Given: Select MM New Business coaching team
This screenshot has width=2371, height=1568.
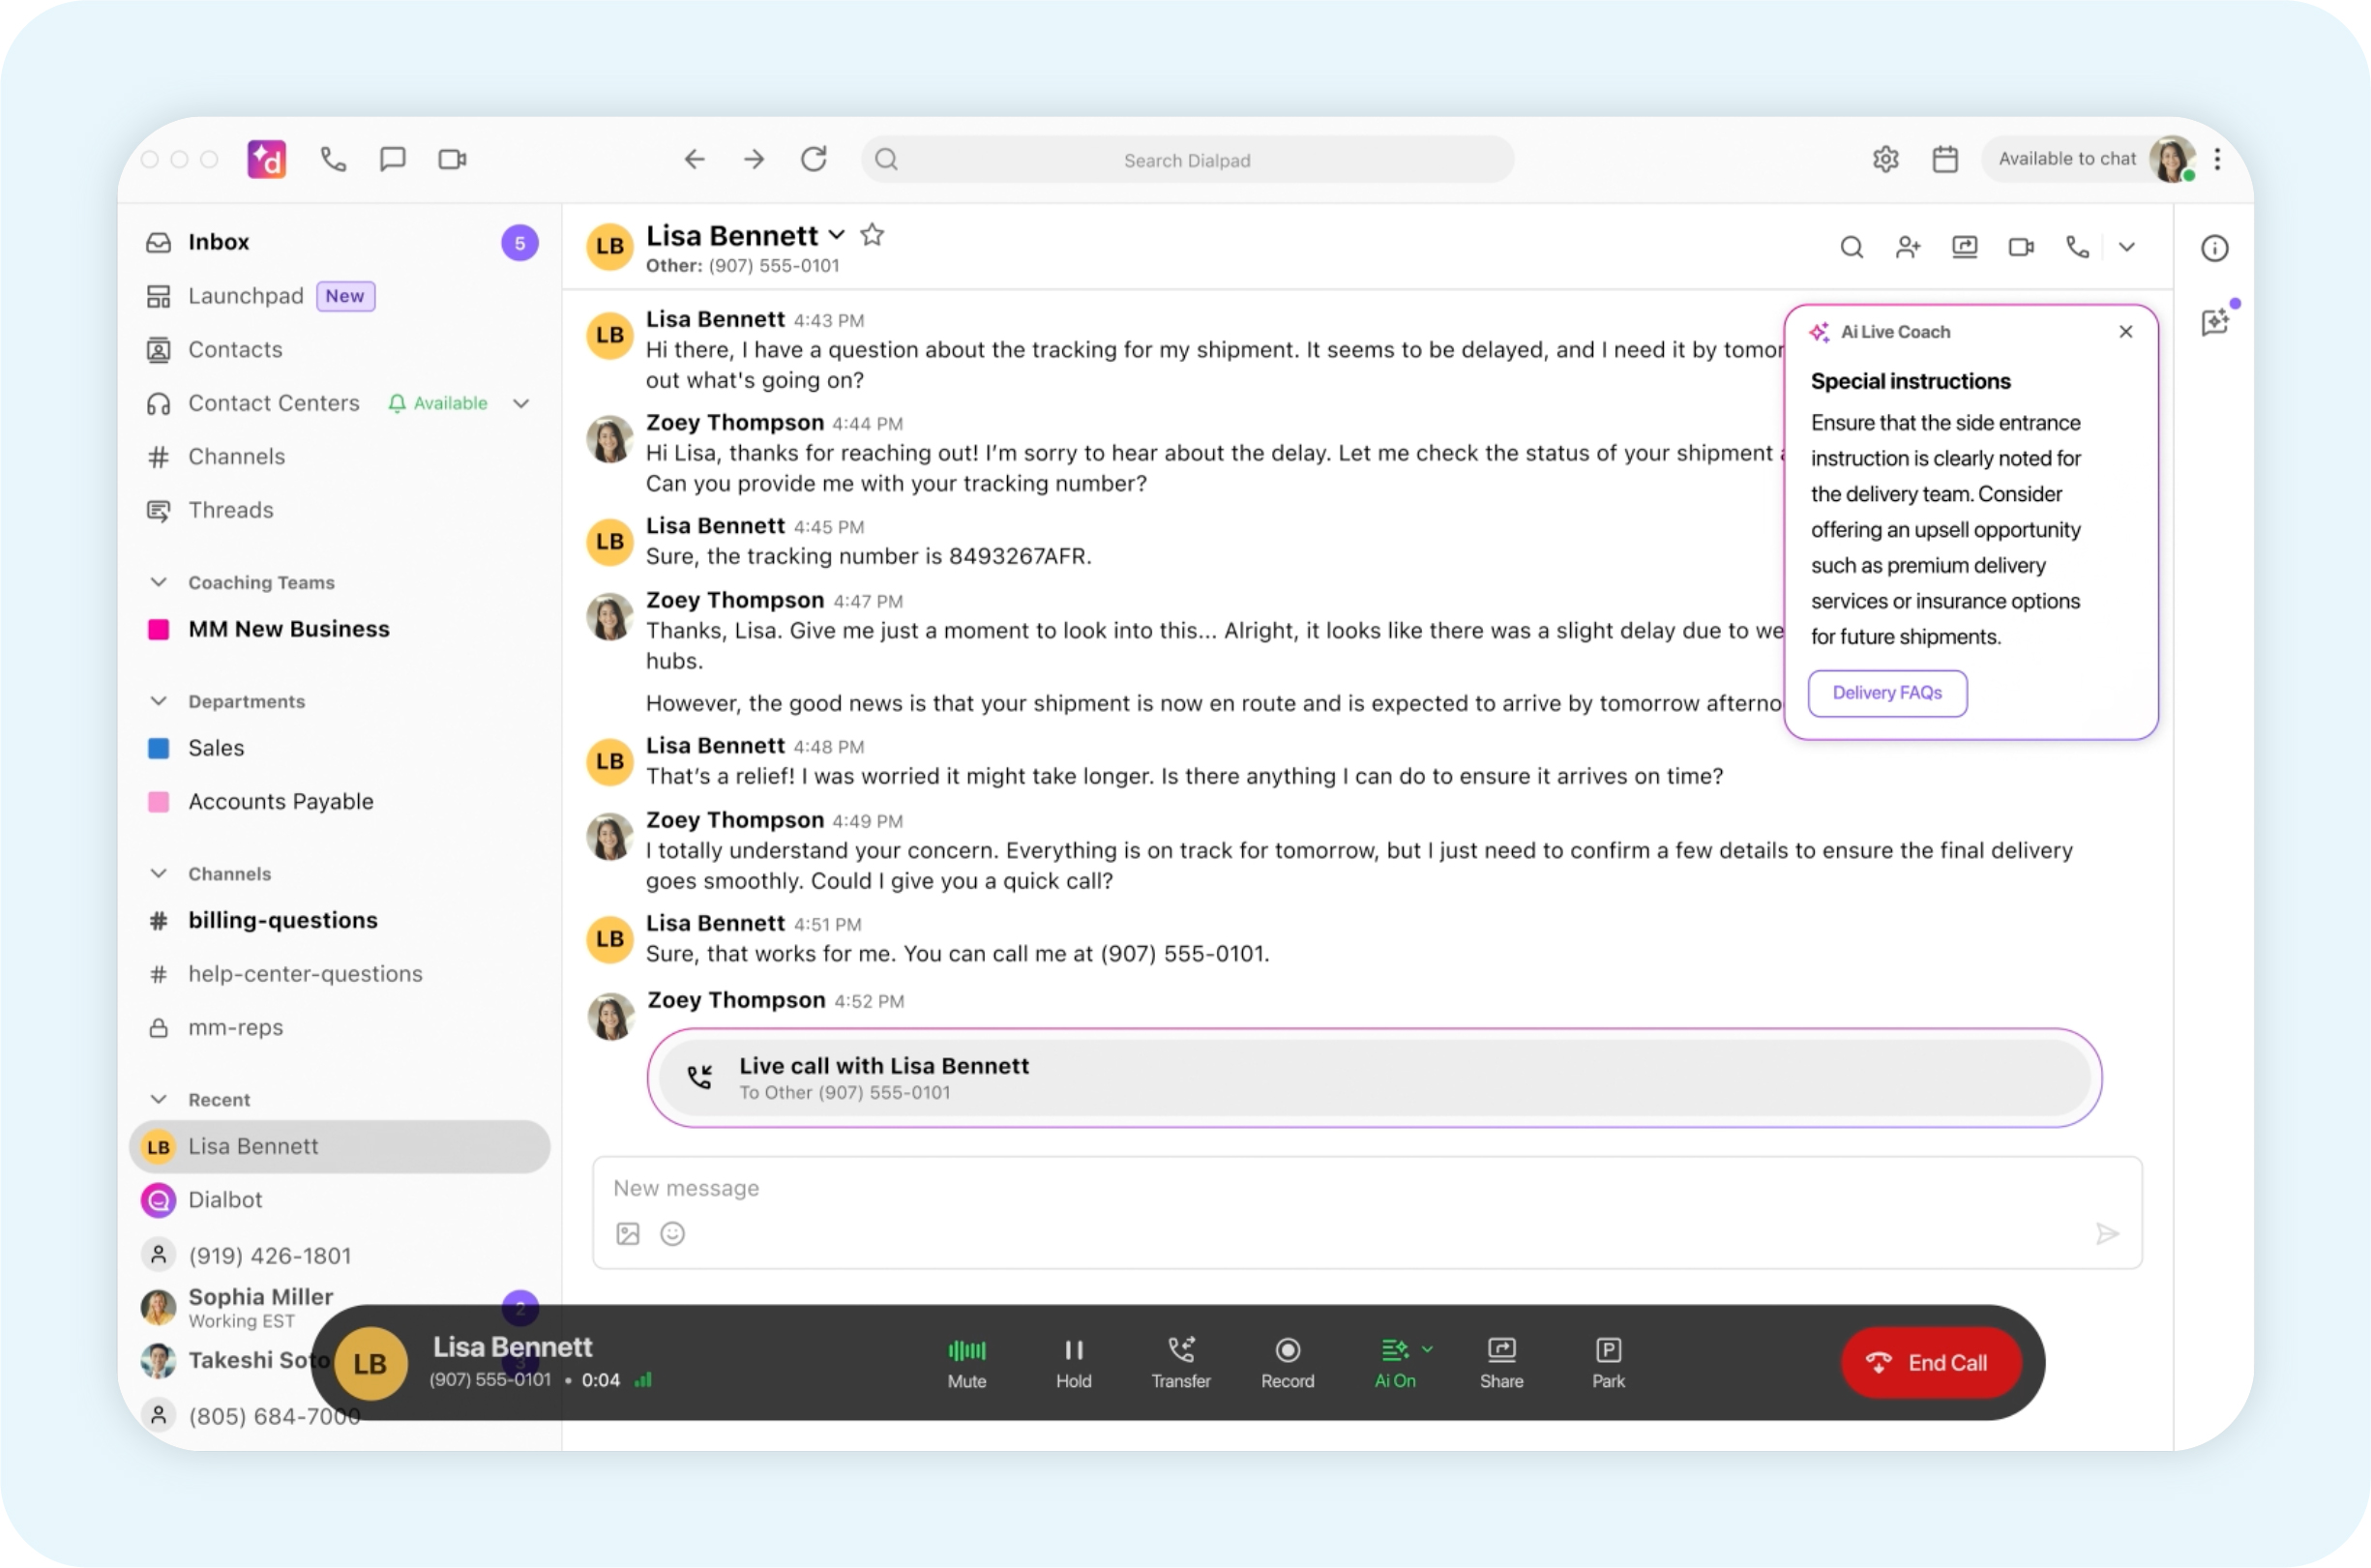Looking at the screenshot, I should [x=340, y=629].
